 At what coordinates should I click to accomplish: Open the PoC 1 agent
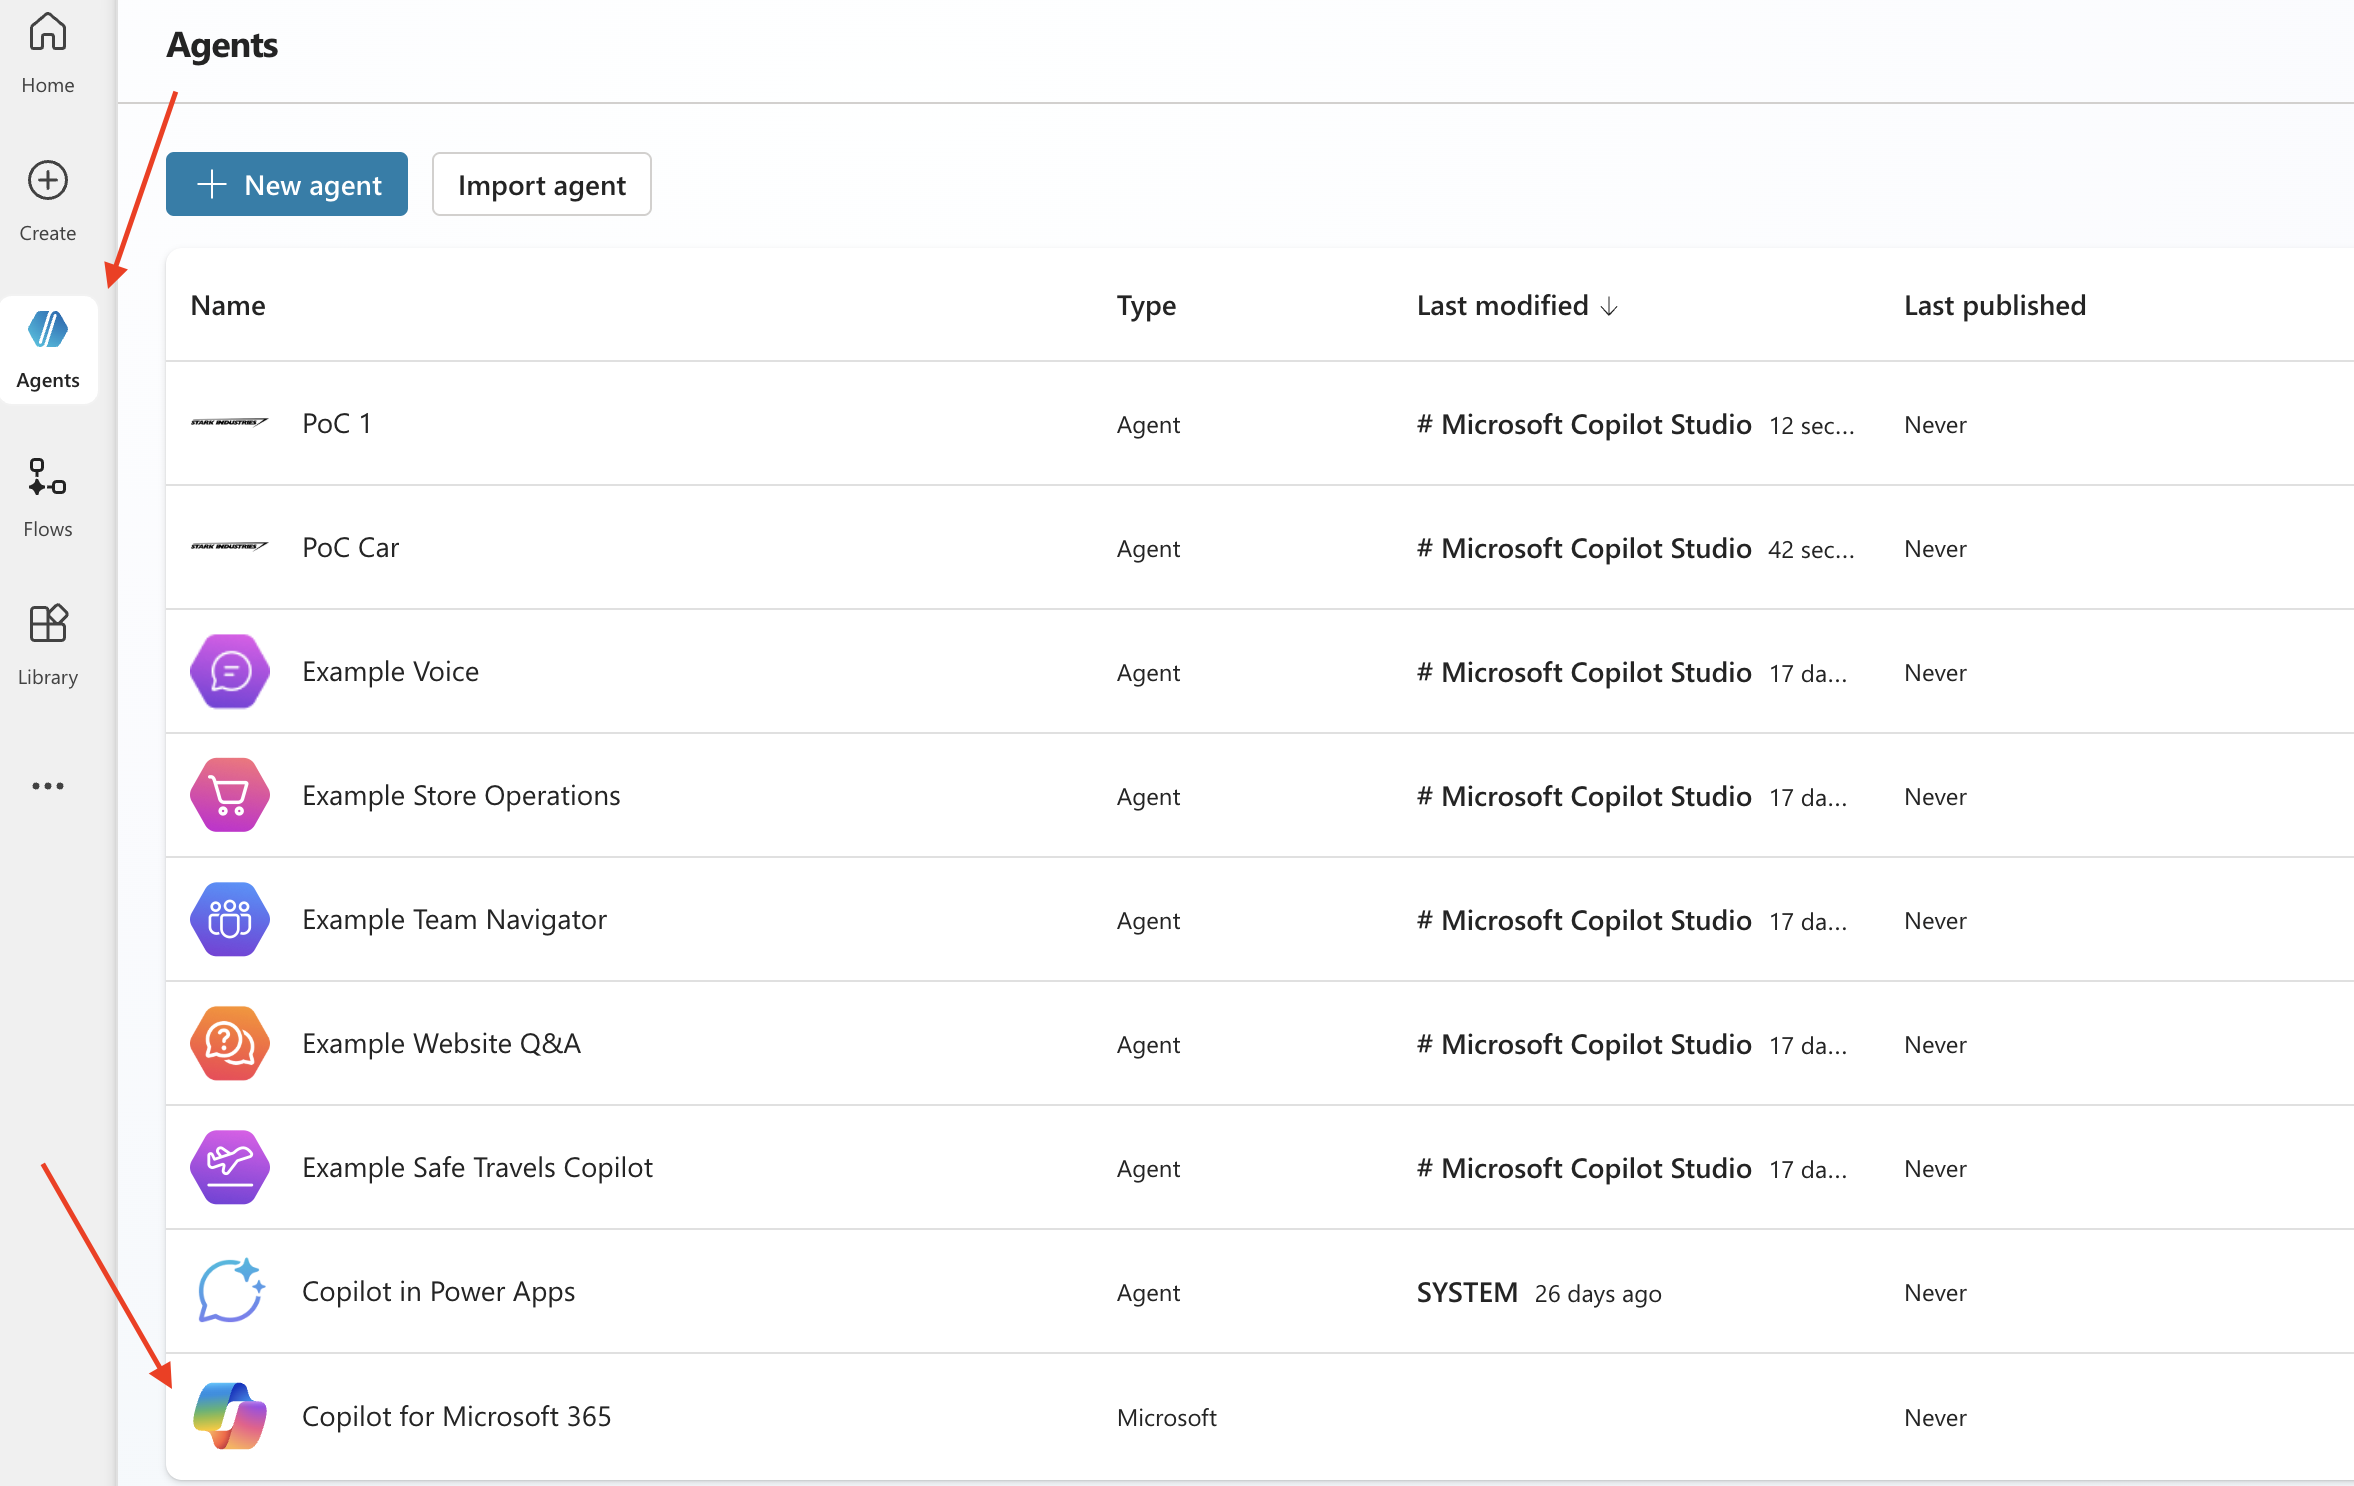click(x=337, y=423)
